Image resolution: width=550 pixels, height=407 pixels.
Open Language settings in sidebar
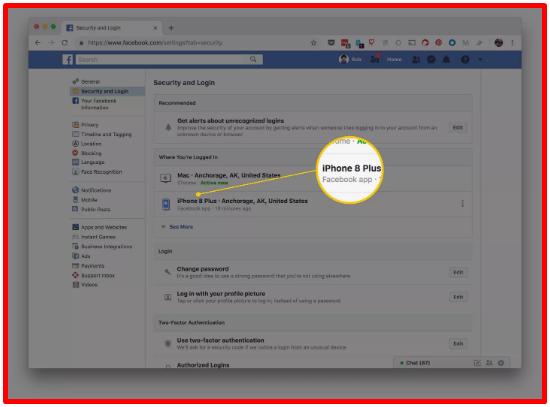pyautogui.click(x=88, y=162)
